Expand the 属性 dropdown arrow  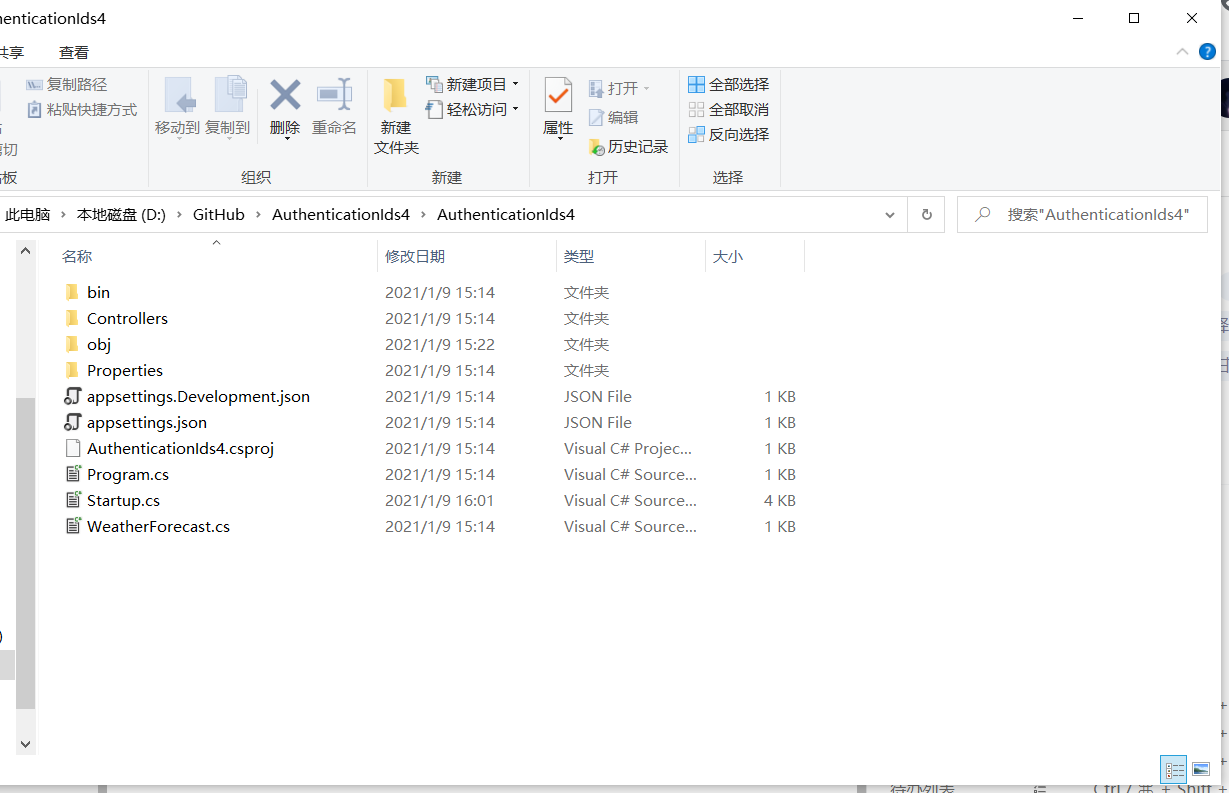click(559, 139)
